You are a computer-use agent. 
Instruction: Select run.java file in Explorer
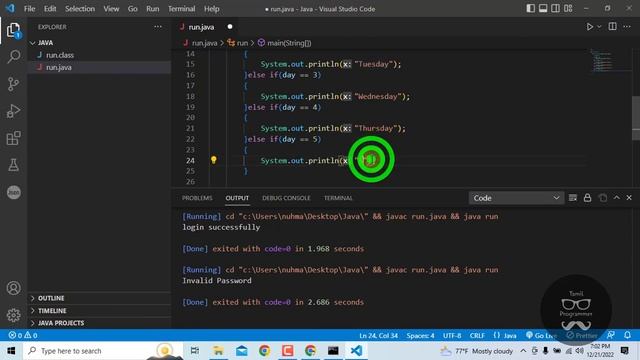[59, 67]
